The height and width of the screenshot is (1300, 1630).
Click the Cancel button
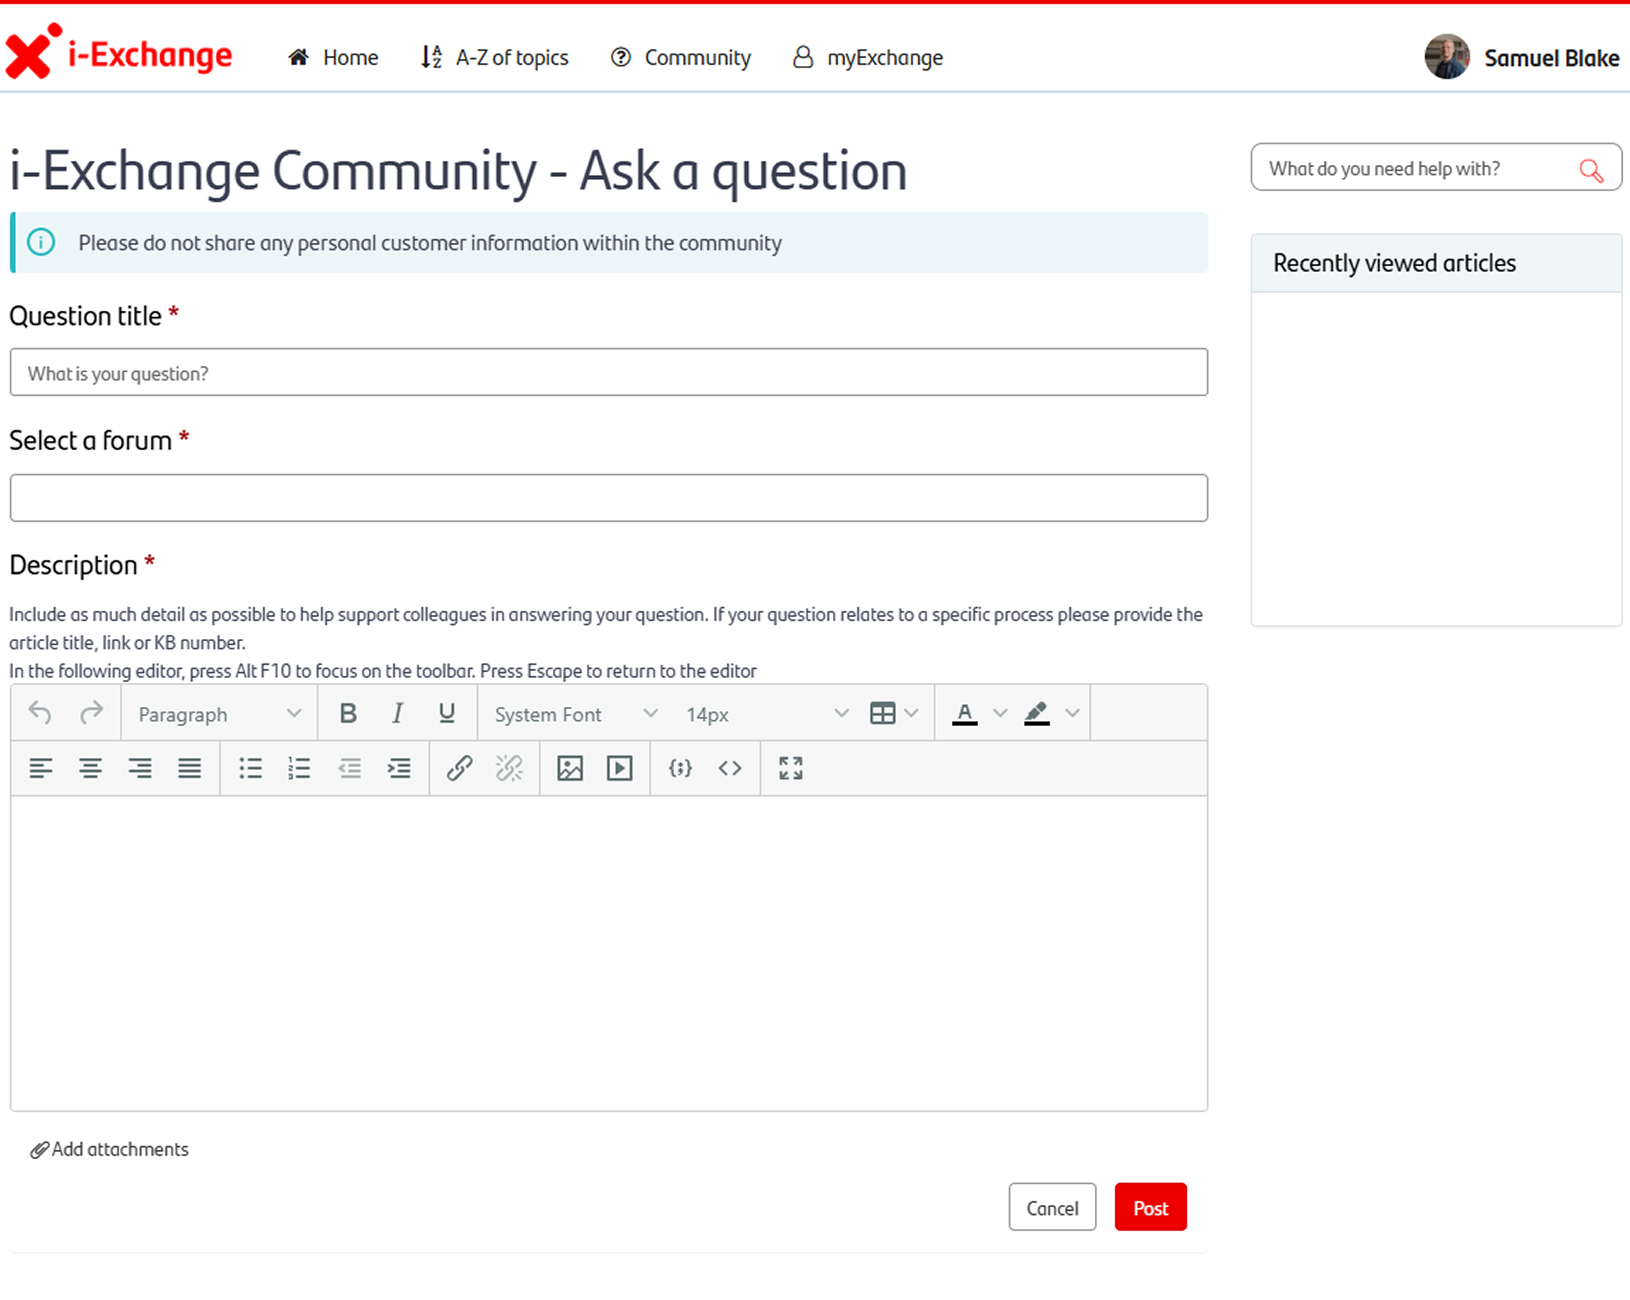1052,1207
